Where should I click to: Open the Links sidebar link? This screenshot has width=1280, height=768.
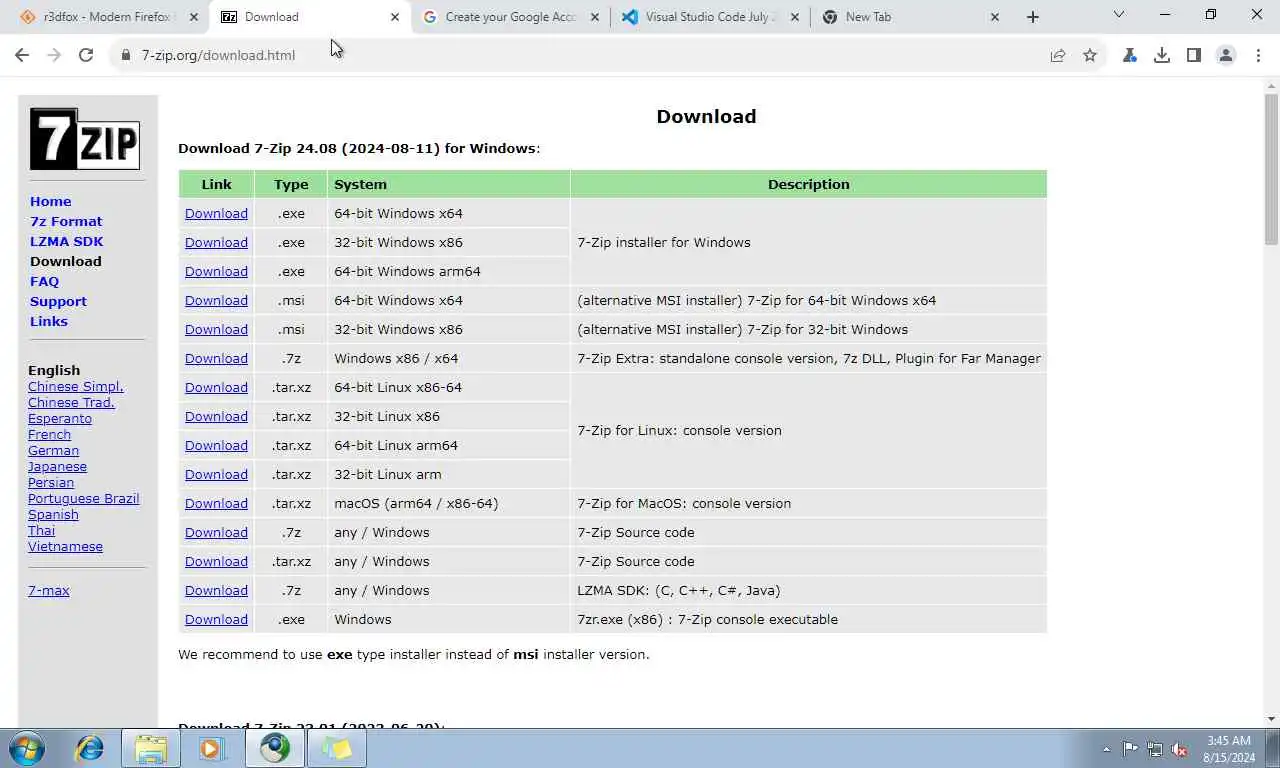[49, 321]
